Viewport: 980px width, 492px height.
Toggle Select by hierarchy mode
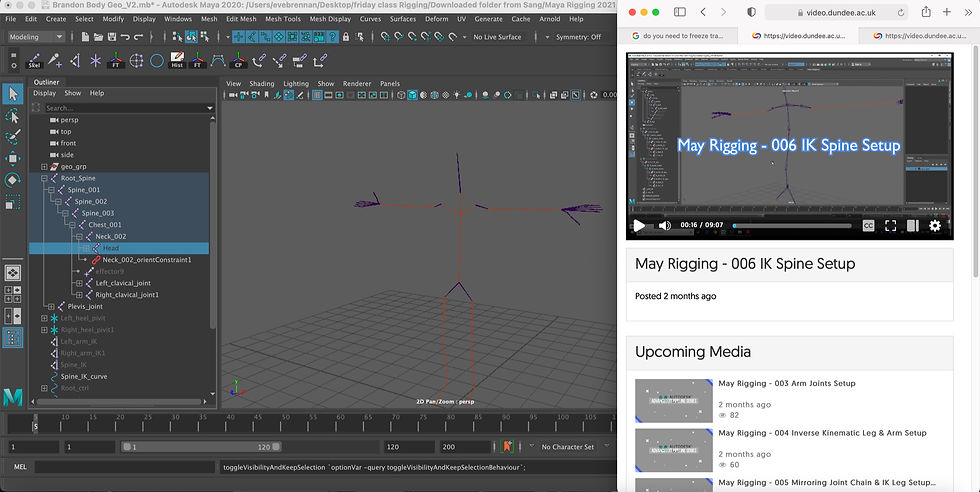point(178,37)
